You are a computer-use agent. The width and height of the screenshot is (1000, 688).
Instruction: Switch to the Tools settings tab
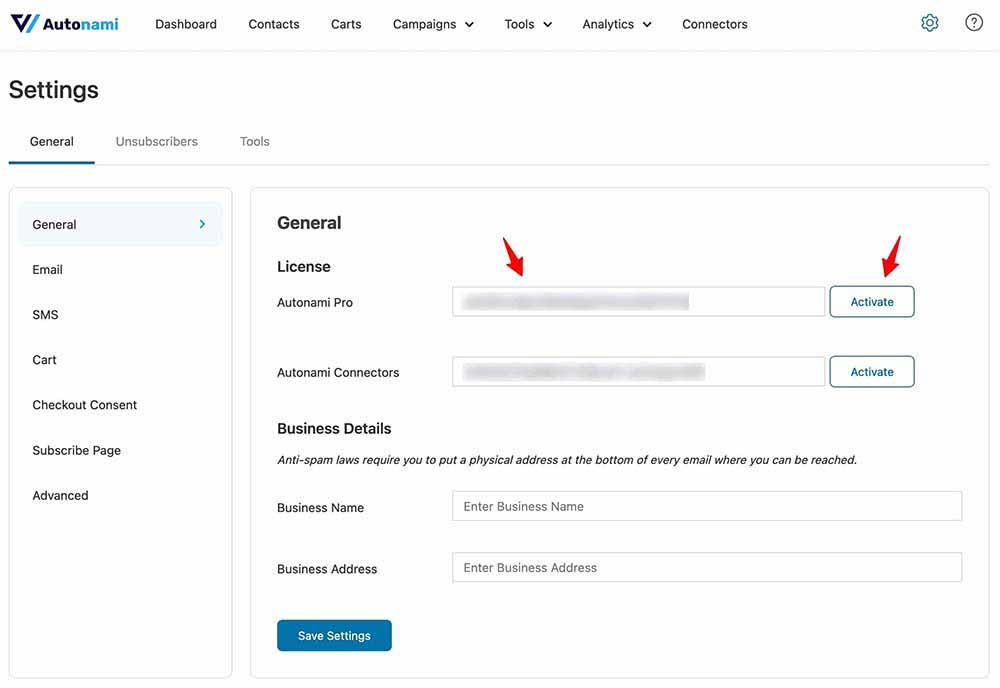coord(254,142)
